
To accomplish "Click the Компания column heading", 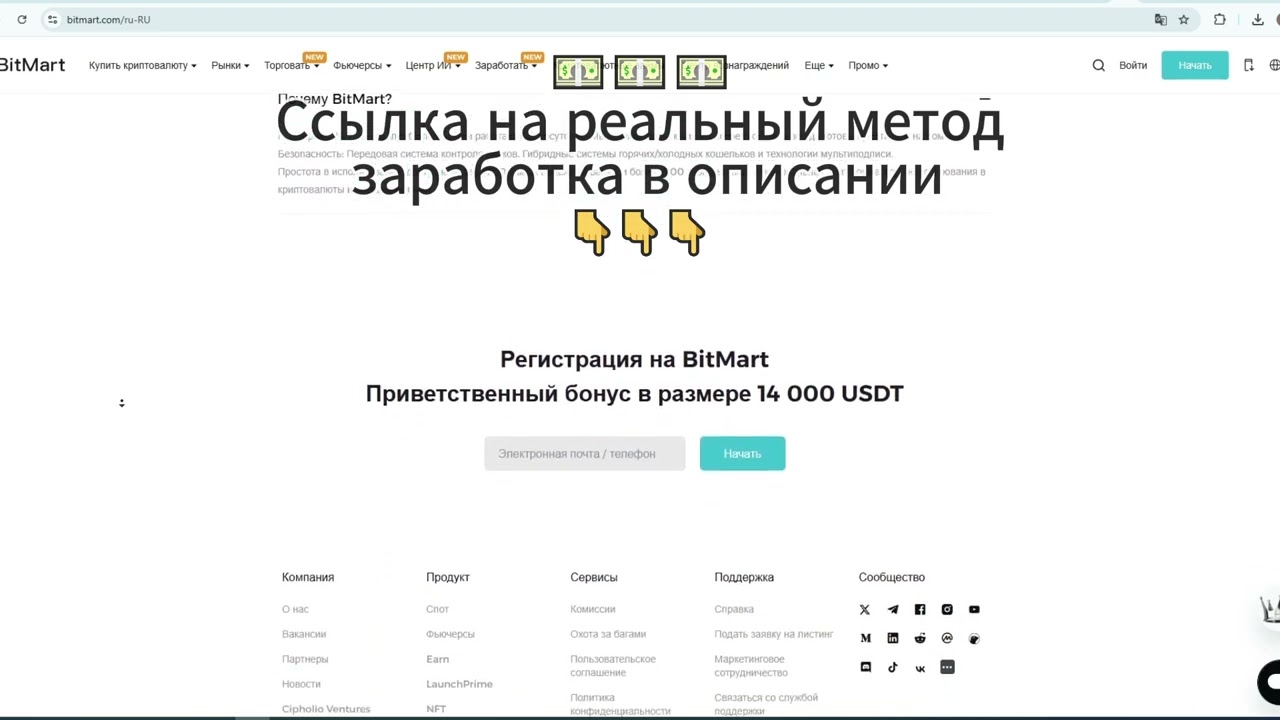I will (x=308, y=577).
